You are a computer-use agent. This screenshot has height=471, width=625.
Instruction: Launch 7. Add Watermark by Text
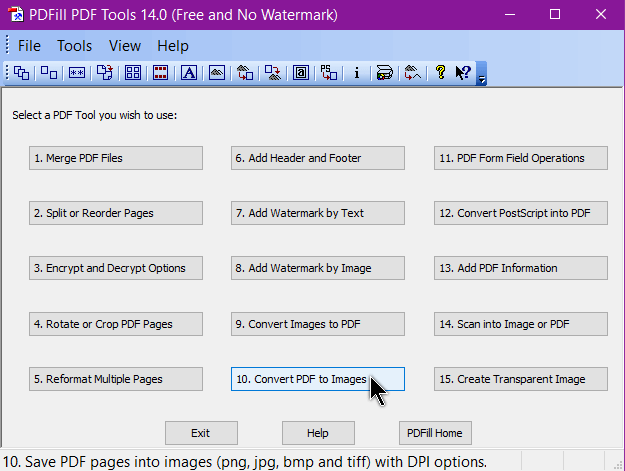pos(318,213)
